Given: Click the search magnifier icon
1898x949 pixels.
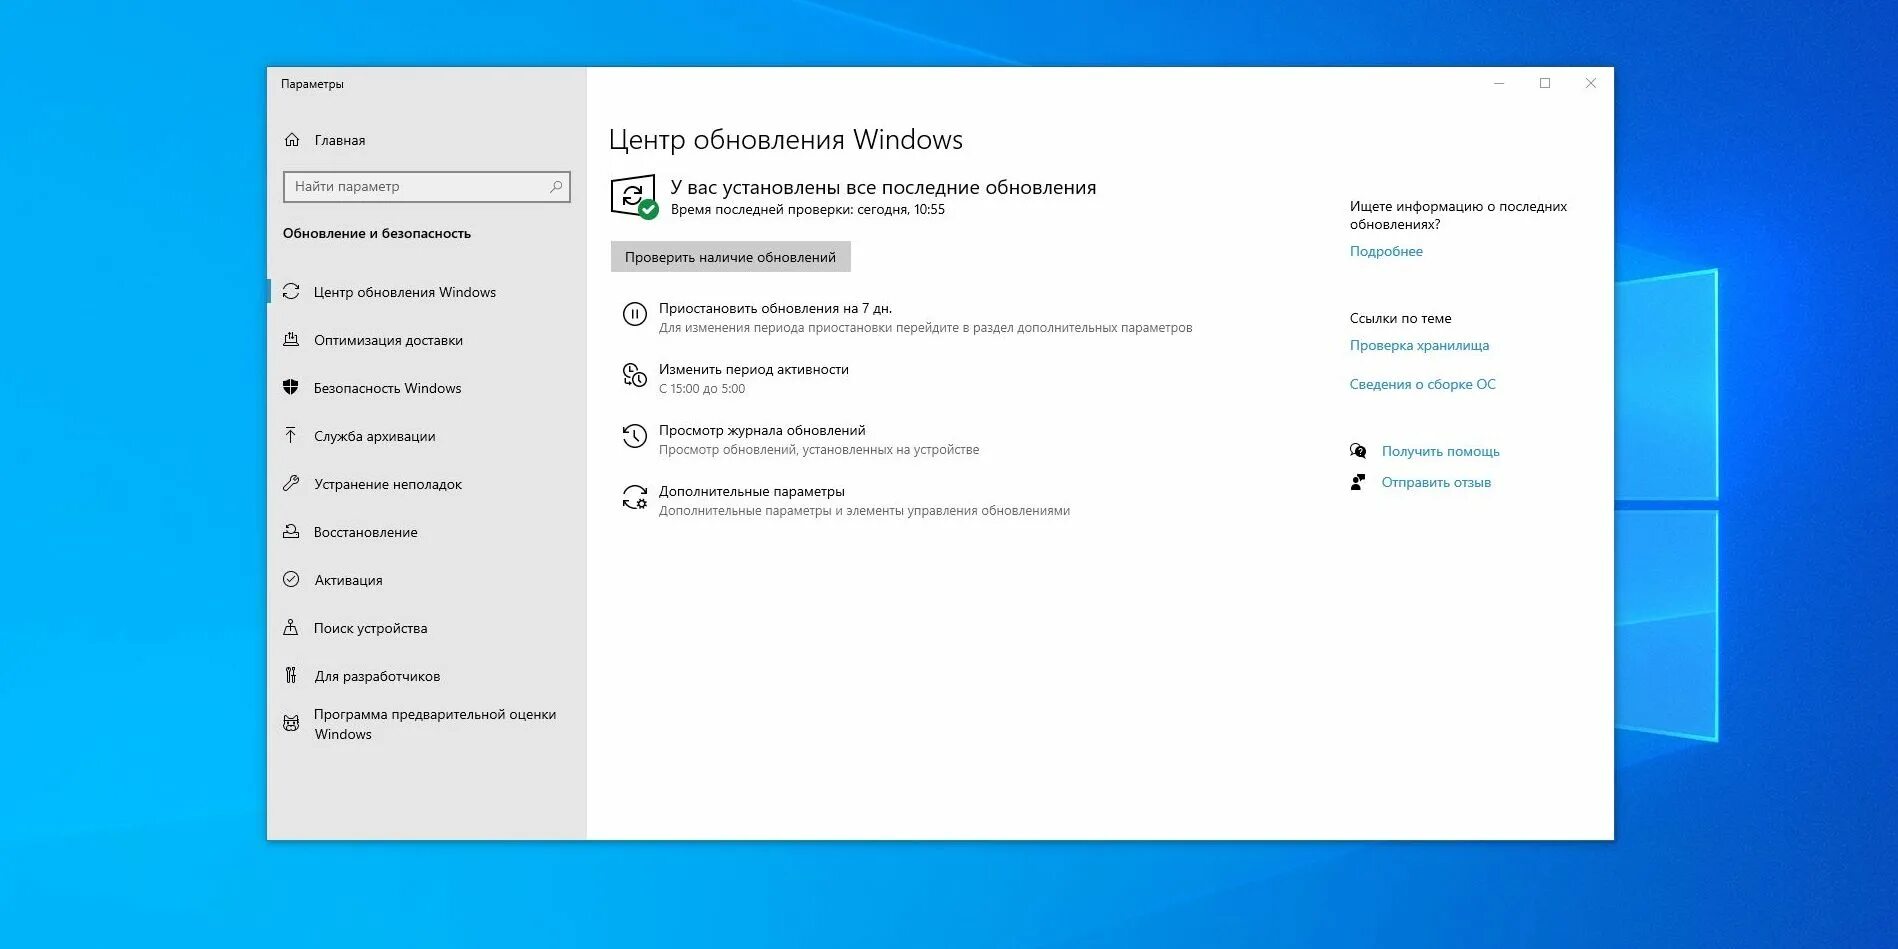Looking at the screenshot, I should tap(556, 187).
